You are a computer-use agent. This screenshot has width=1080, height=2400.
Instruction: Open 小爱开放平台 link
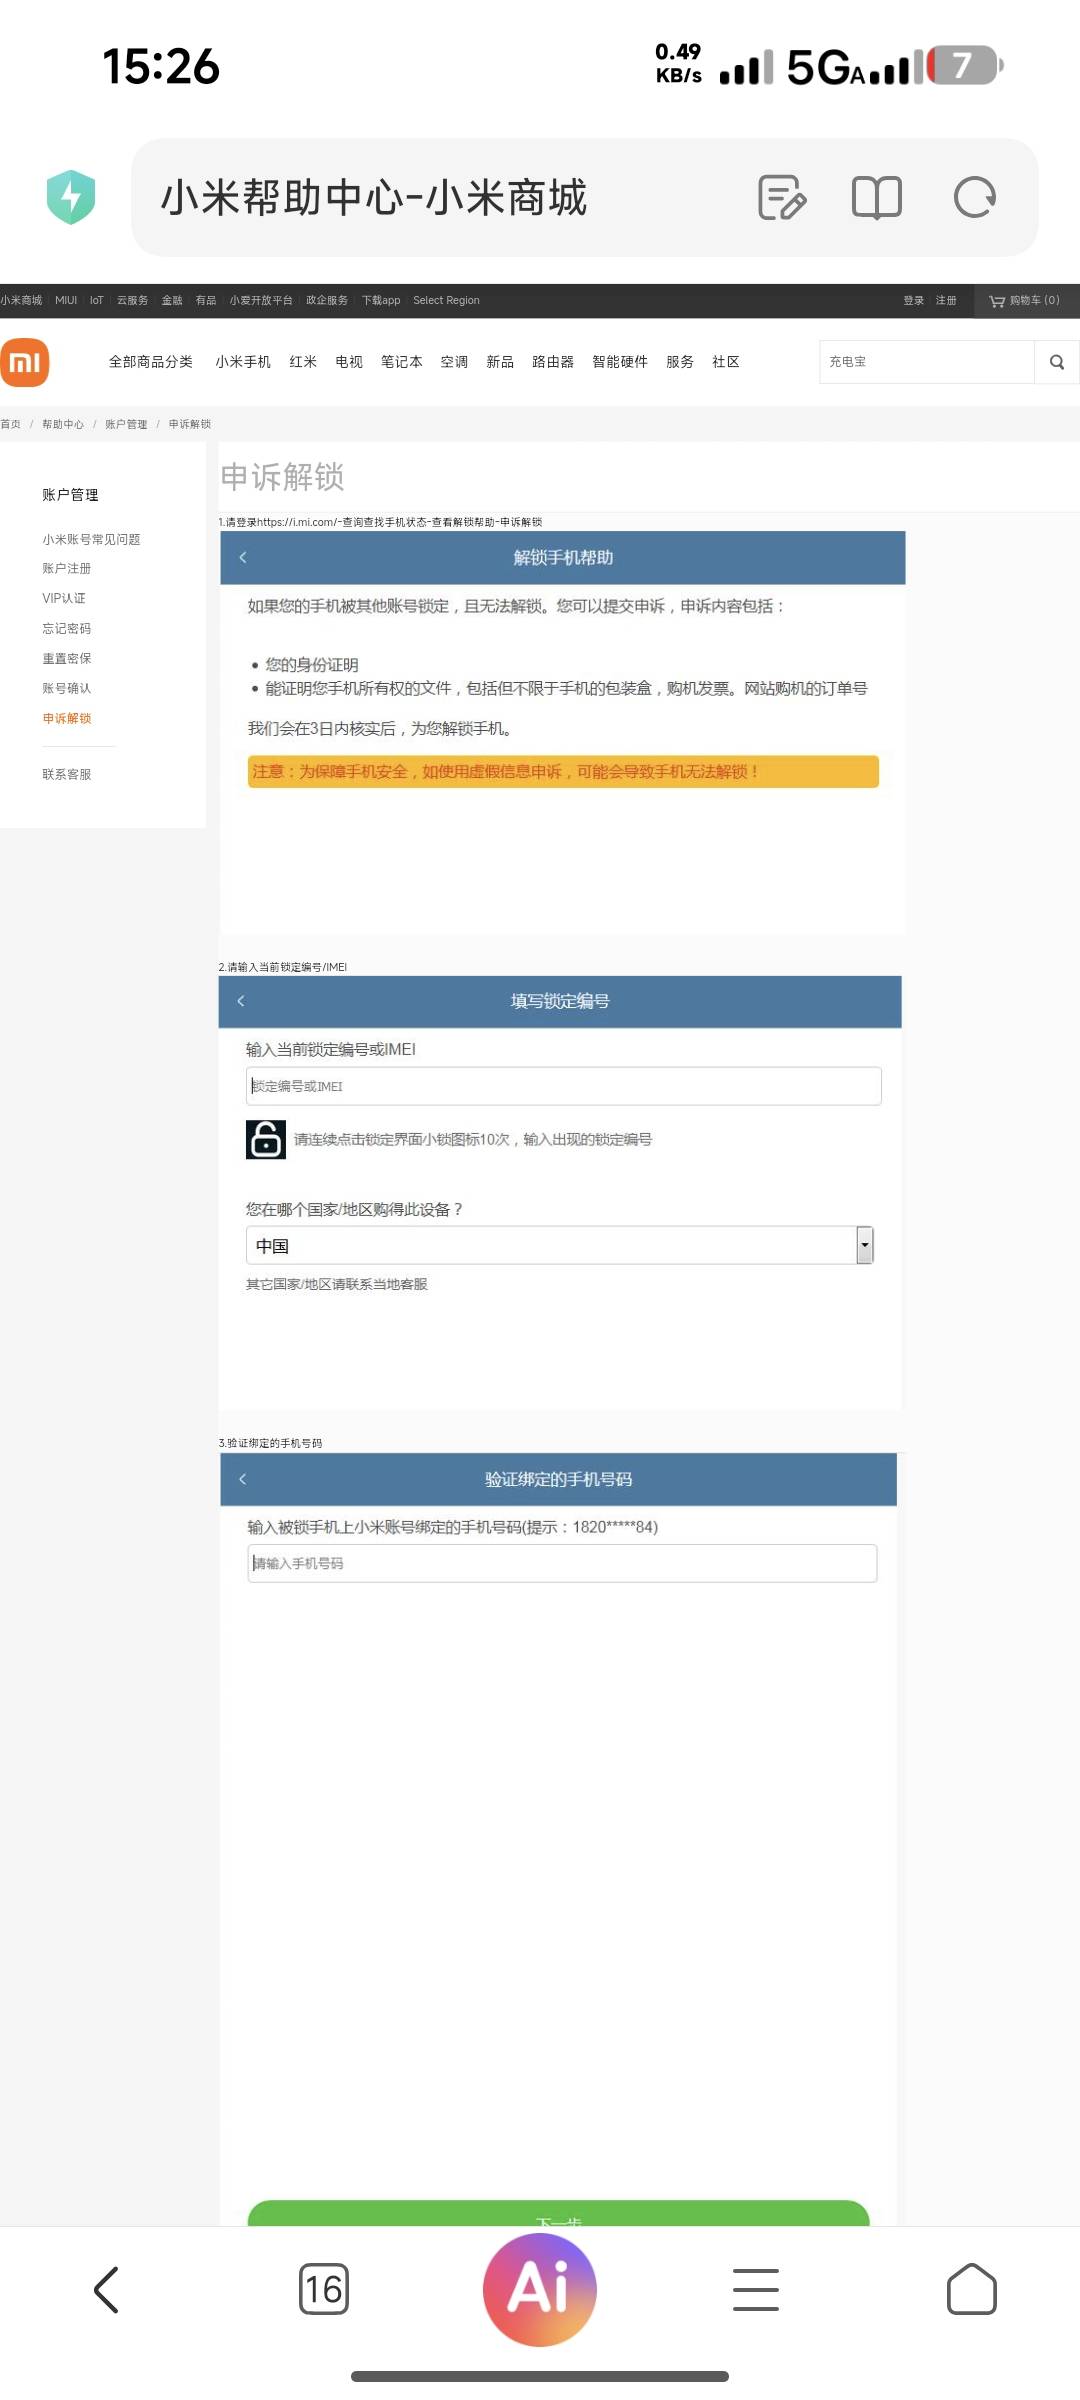click(x=261, y=300)
